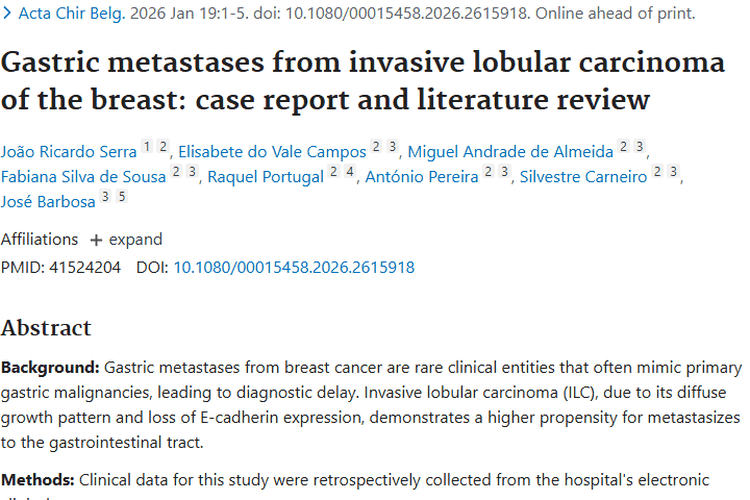
Task: Select author José Barbosa
Action: tap(47, 202)
